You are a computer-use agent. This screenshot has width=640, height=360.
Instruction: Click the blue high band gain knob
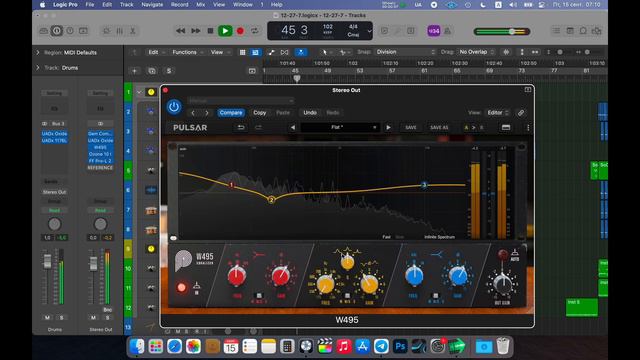point(458,276)
